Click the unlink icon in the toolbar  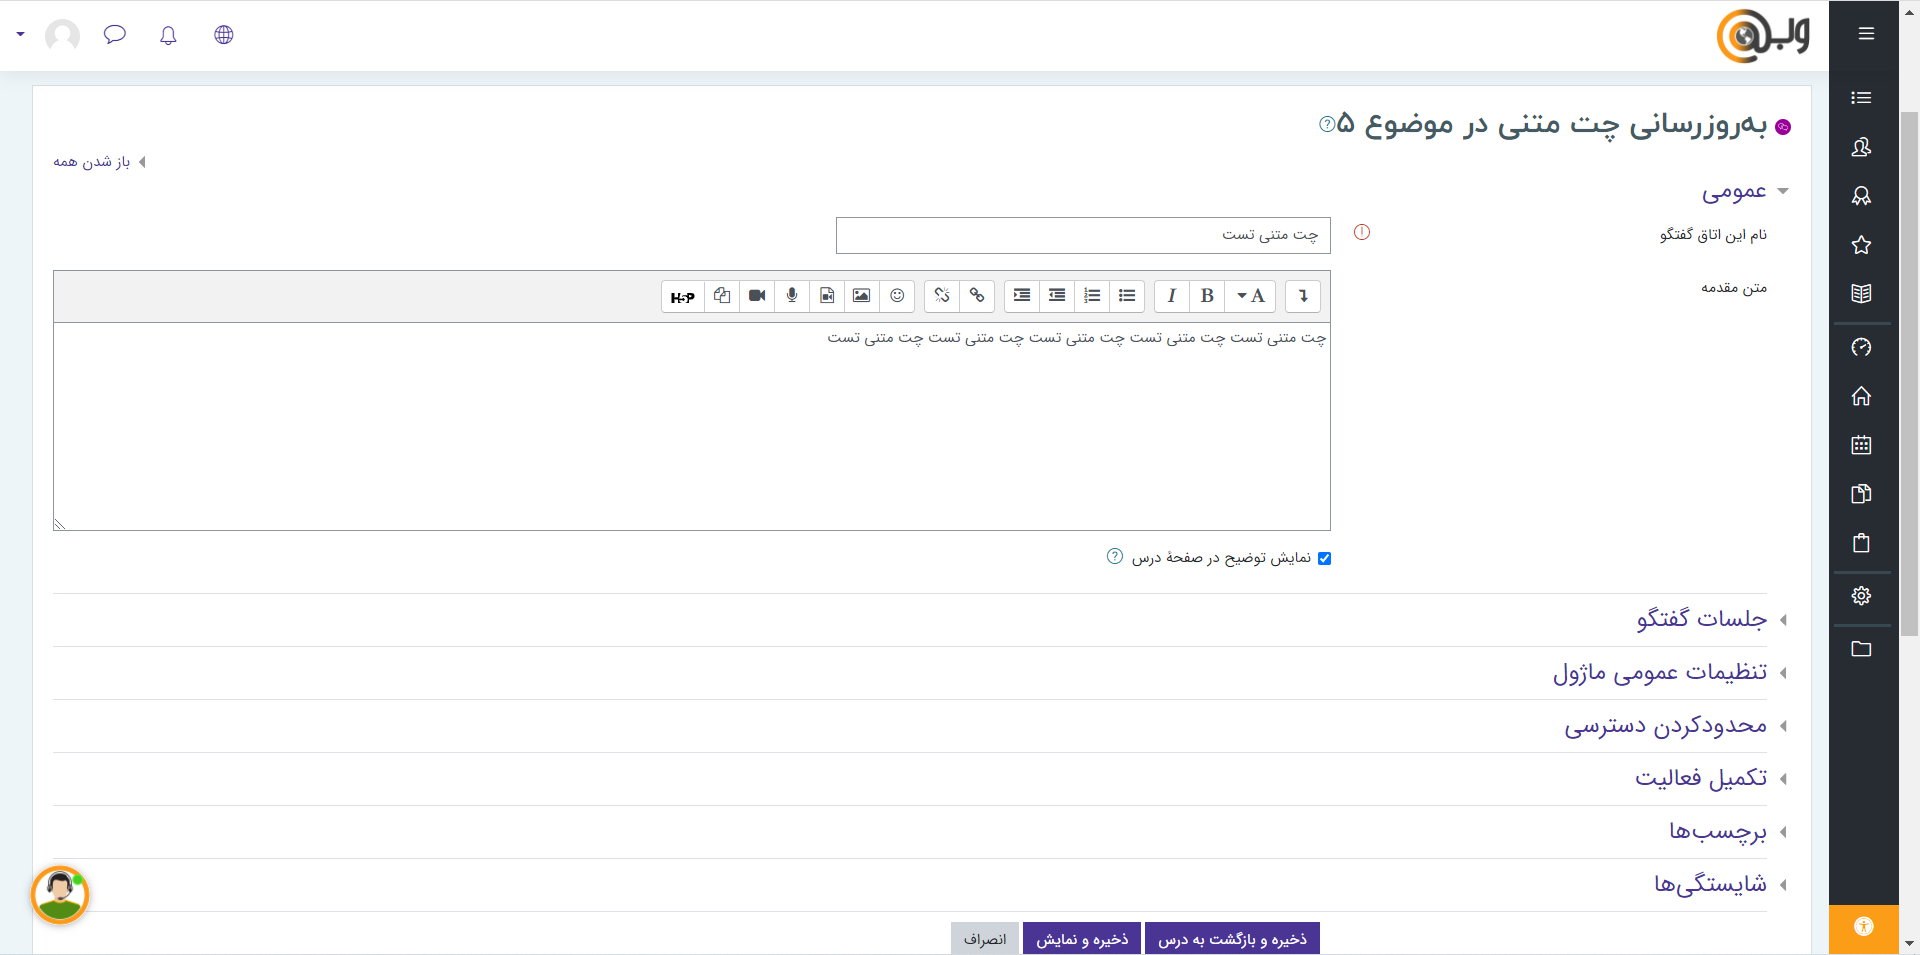[x=941, y=296]
